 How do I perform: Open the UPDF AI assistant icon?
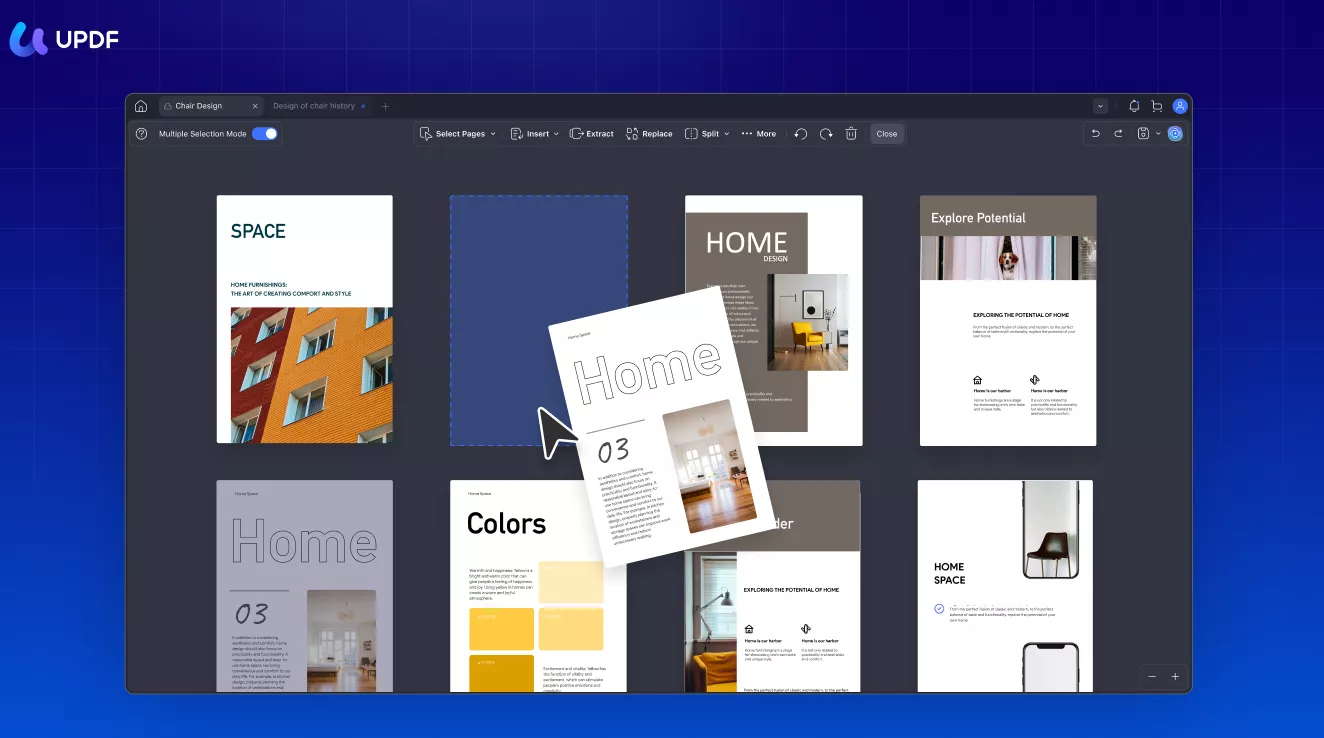tap(1175, 134)
